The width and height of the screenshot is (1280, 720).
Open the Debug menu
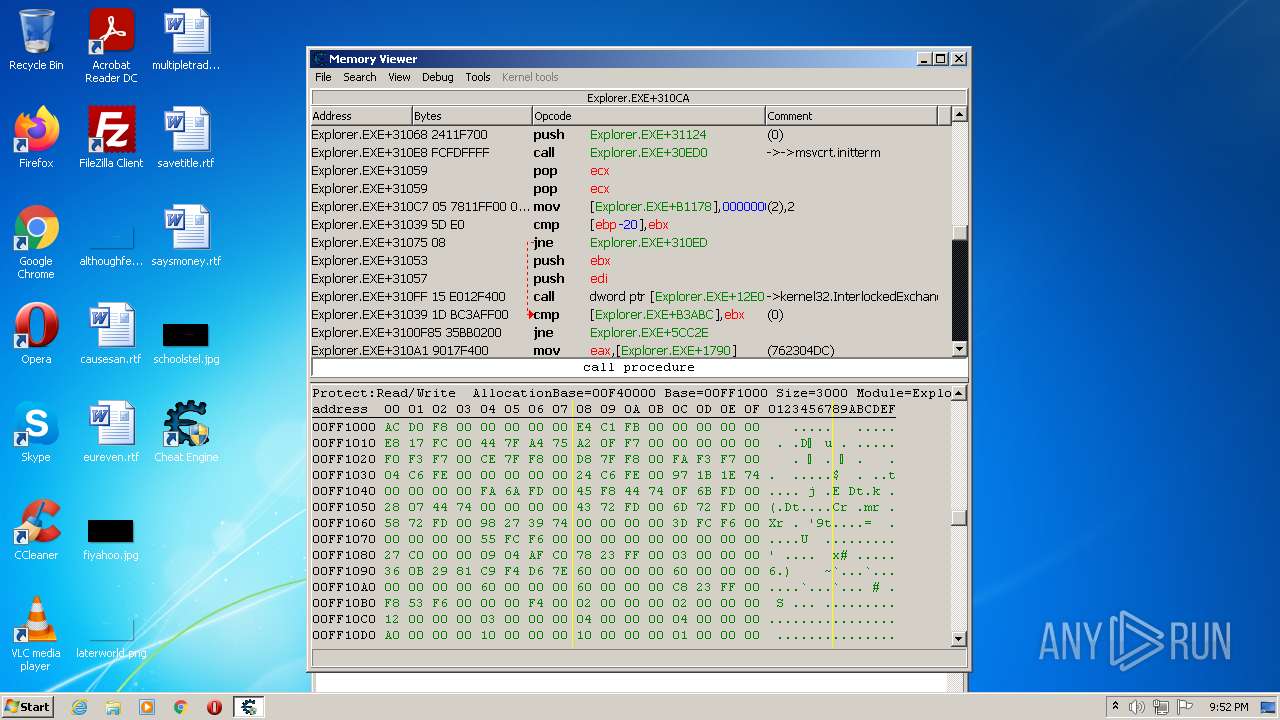437,77
